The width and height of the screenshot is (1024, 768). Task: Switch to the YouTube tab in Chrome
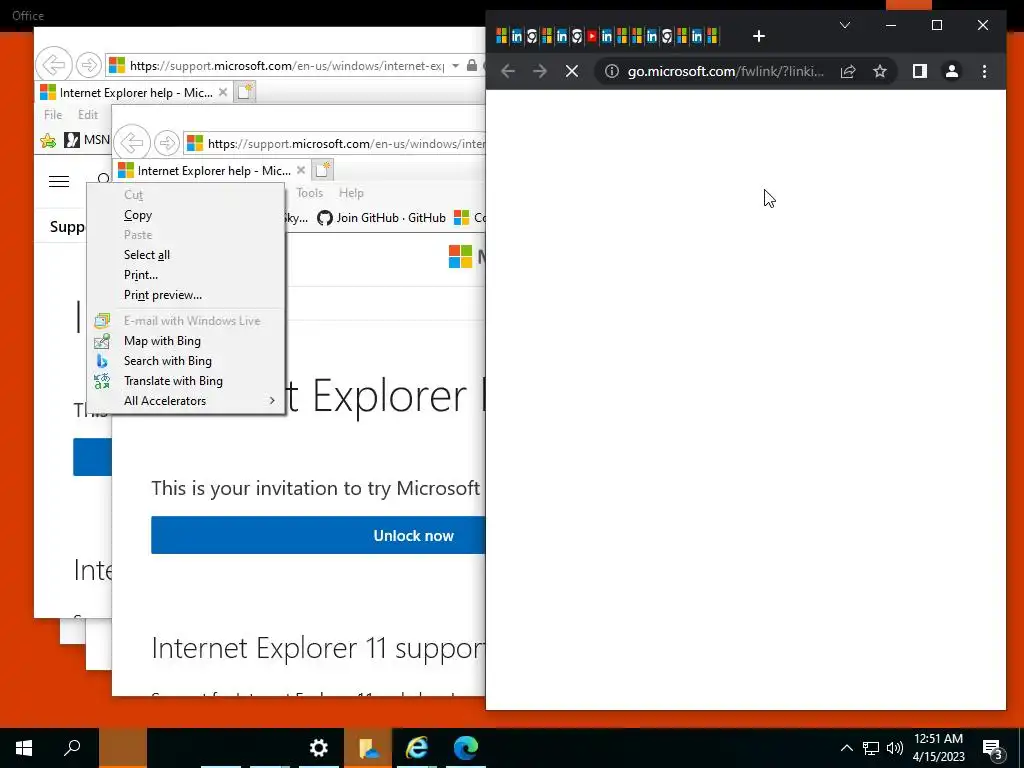[592, 37]
